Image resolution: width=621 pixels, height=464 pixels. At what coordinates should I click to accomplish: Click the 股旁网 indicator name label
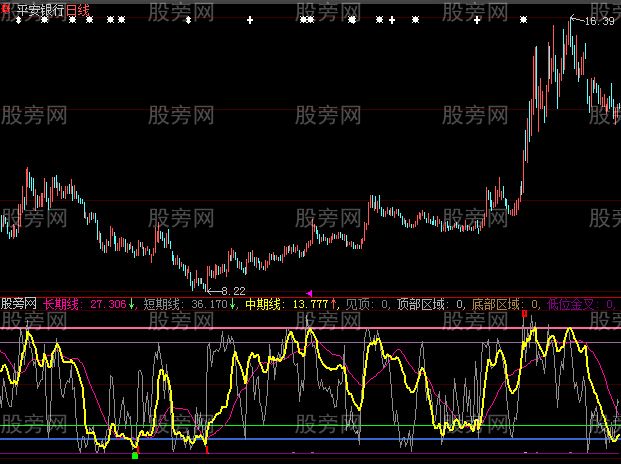(19, 303)
